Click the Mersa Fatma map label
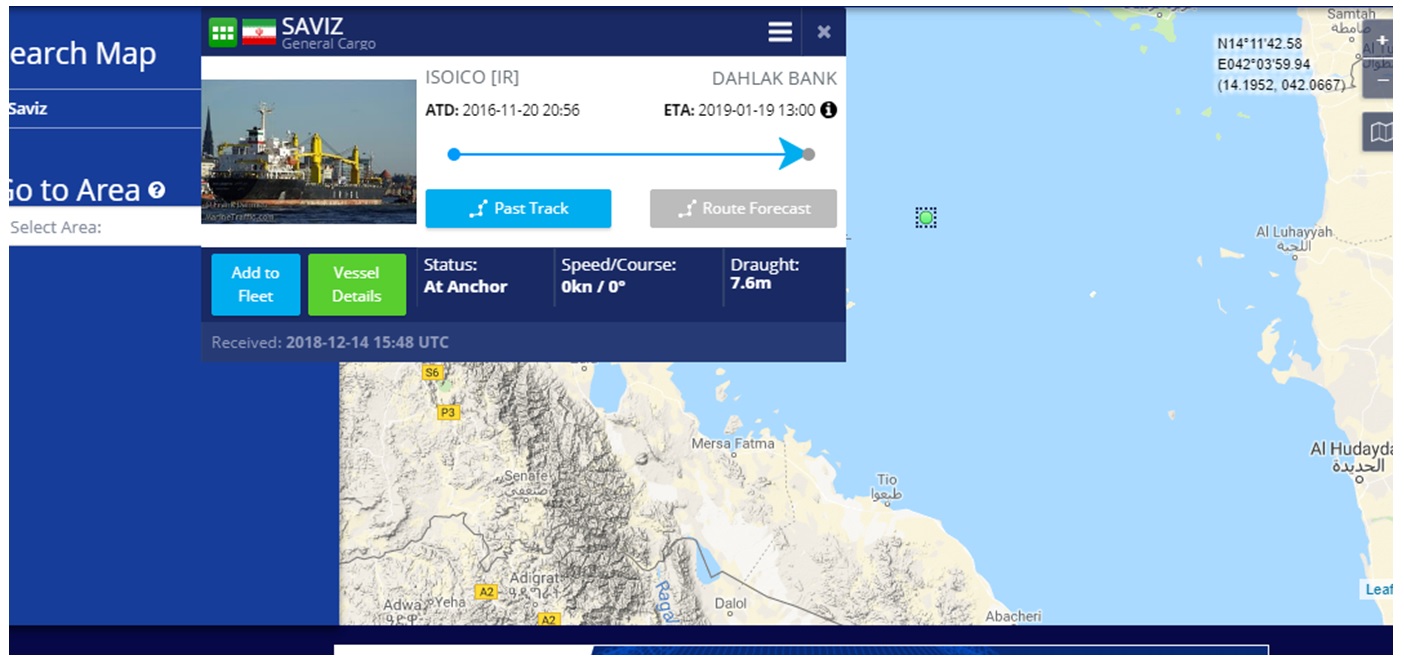 tap(733, 443)
